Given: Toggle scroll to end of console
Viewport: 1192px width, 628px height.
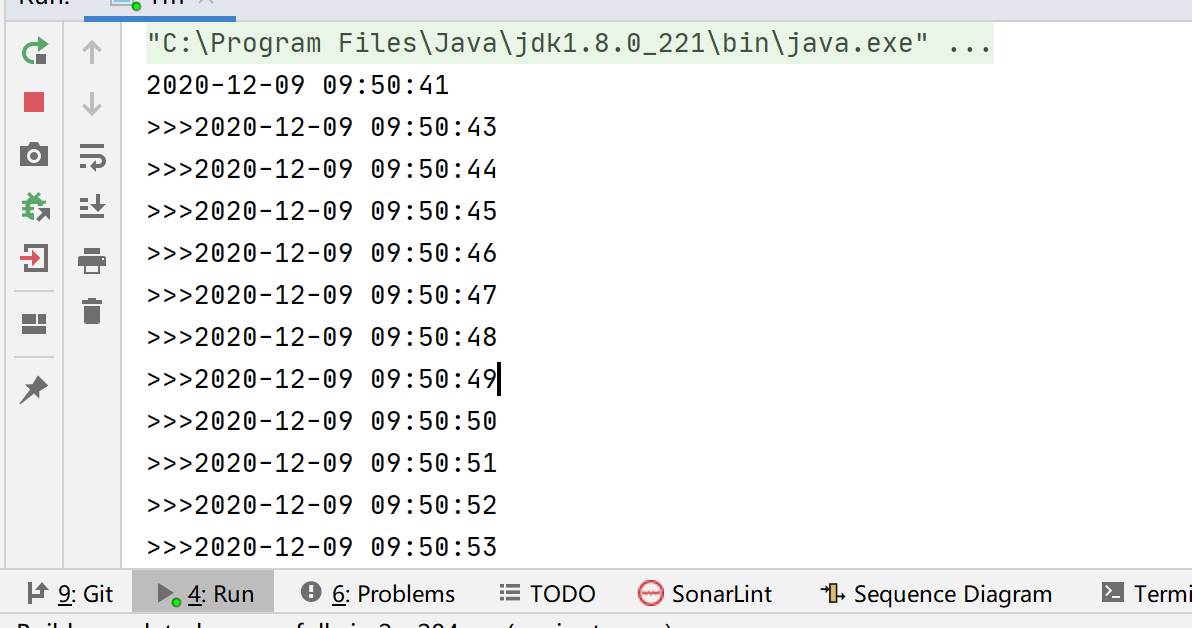Looking at the screenshot, I should [x=92, y=207].
